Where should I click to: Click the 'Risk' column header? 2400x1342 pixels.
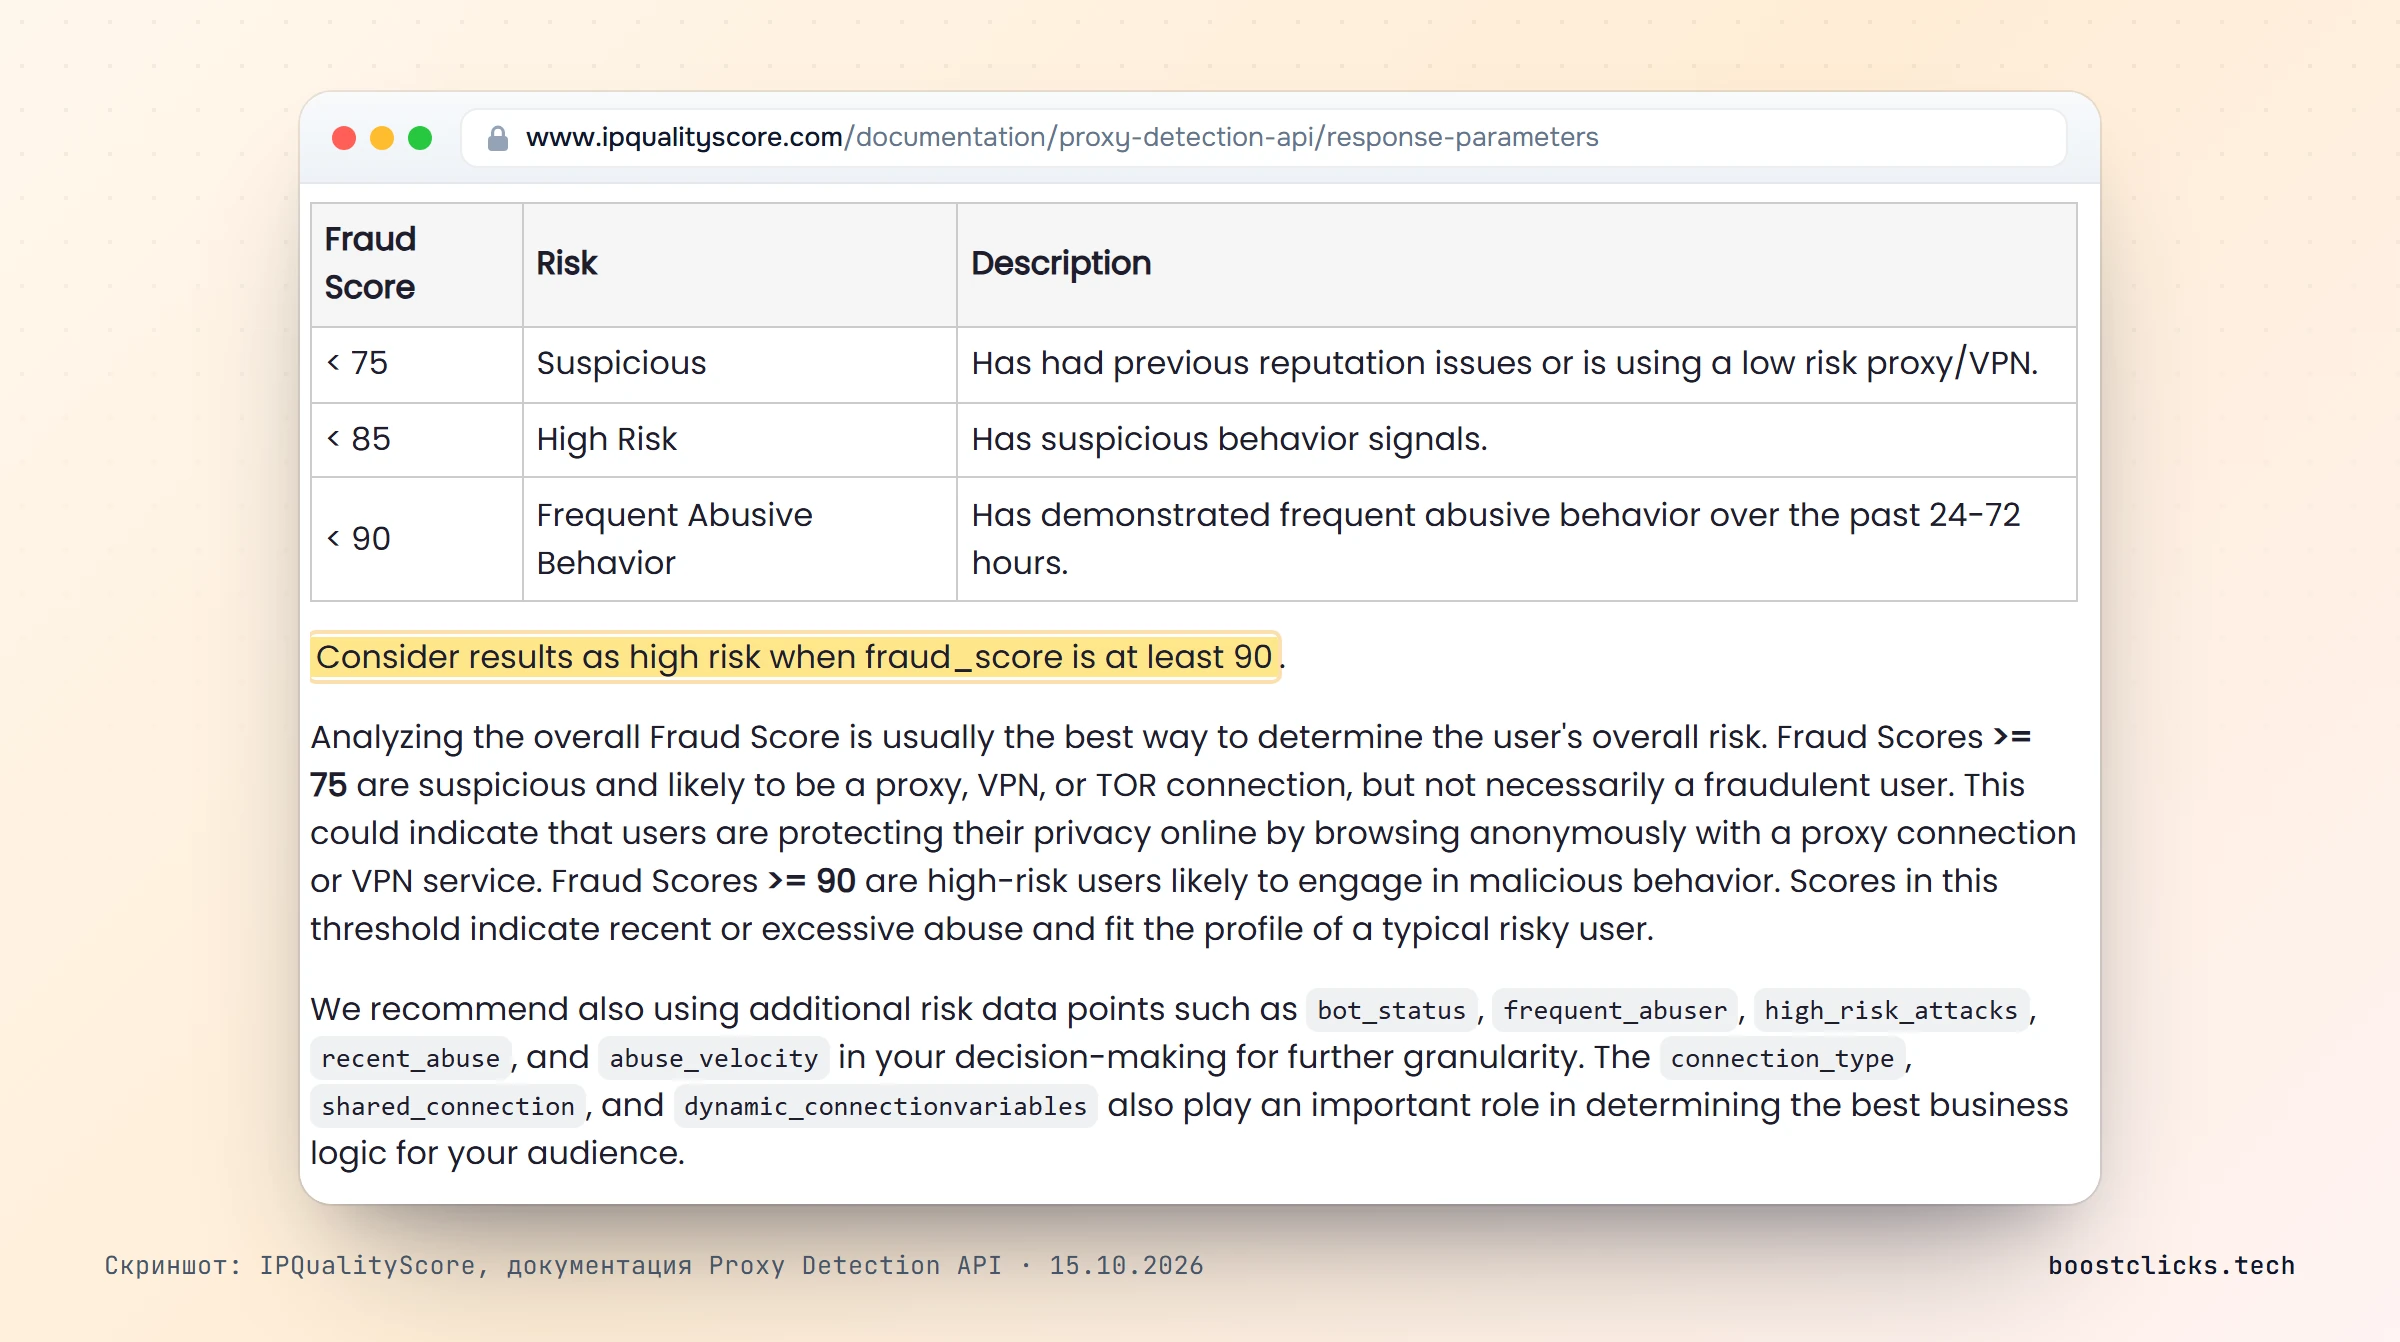point(739,264)
